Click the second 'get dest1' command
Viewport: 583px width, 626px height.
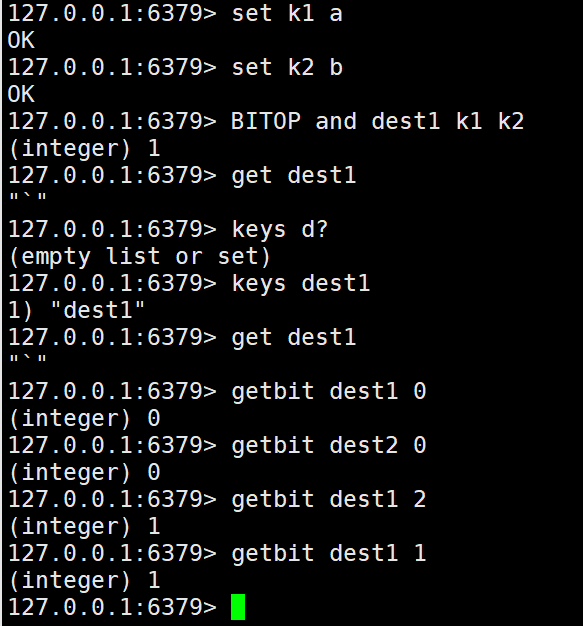tap(293, 337)
